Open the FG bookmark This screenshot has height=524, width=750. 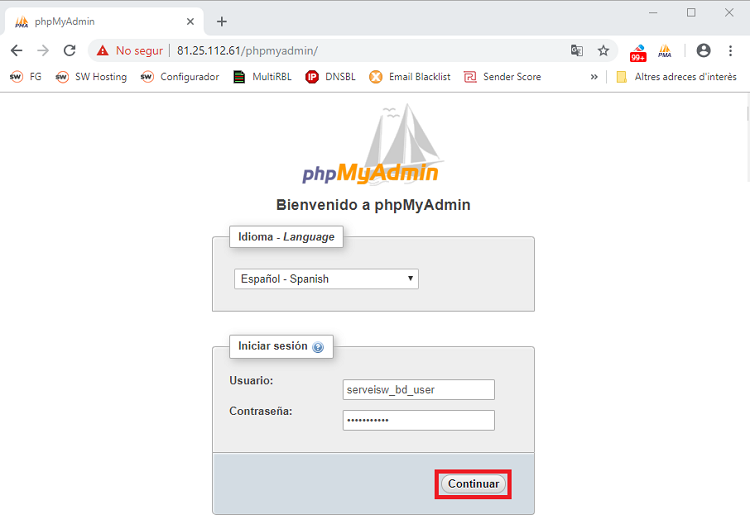(26, 76)
